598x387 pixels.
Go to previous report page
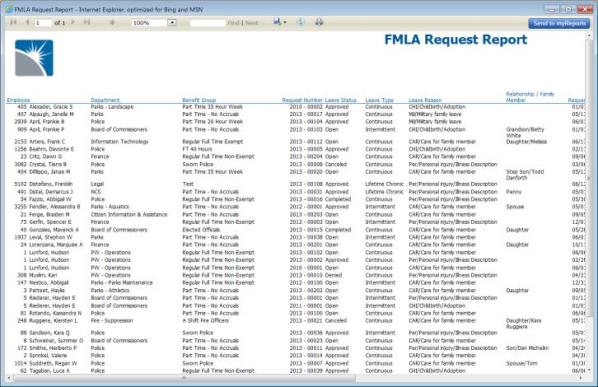[x=27, y=22]
